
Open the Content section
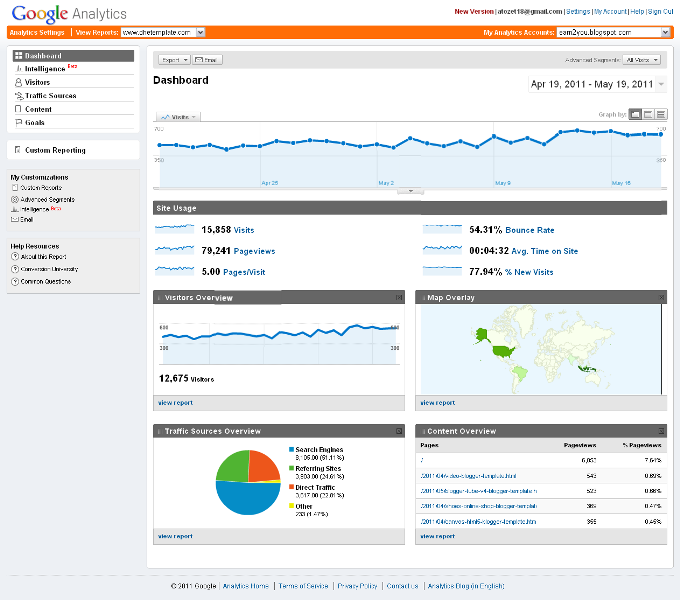pyautogui.click(x=38, y=109)
